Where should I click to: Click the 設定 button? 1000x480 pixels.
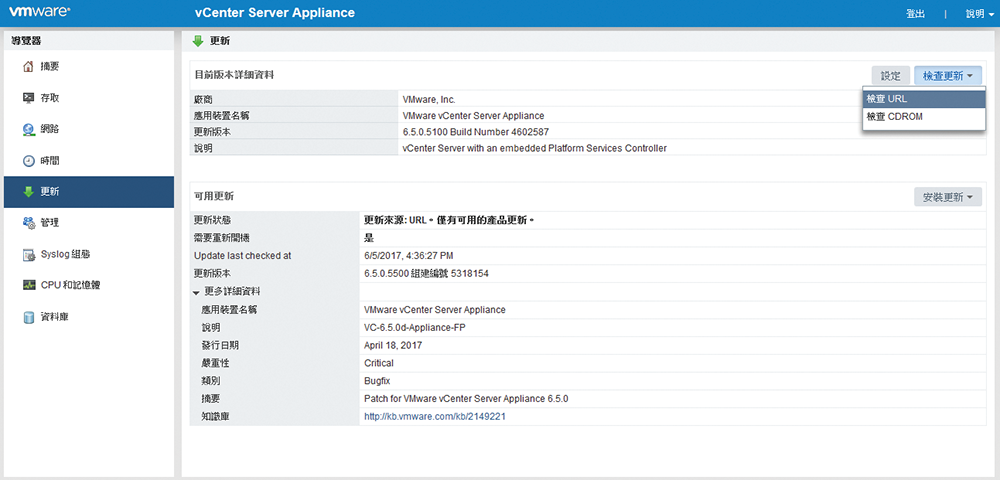891,76
